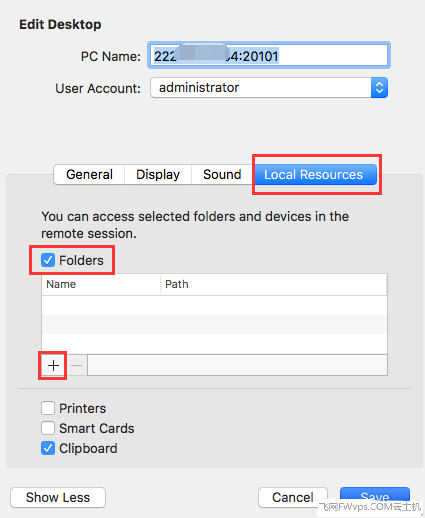The width and height of the screenshot is (425, 518).
Task: Enable the Printers checkbox
Action: click(x=48, y=408)
